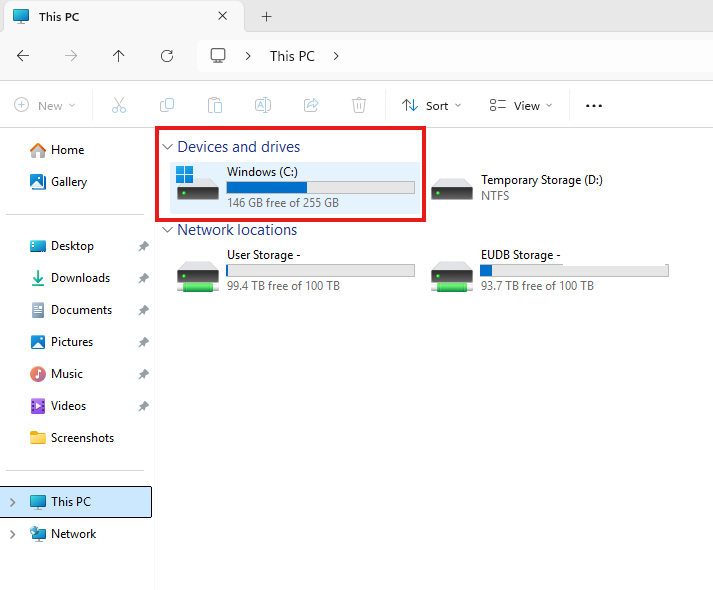This screenshot has width=713, height=590.
Task: Open Music in the sidebar
Action: point(56,374)
